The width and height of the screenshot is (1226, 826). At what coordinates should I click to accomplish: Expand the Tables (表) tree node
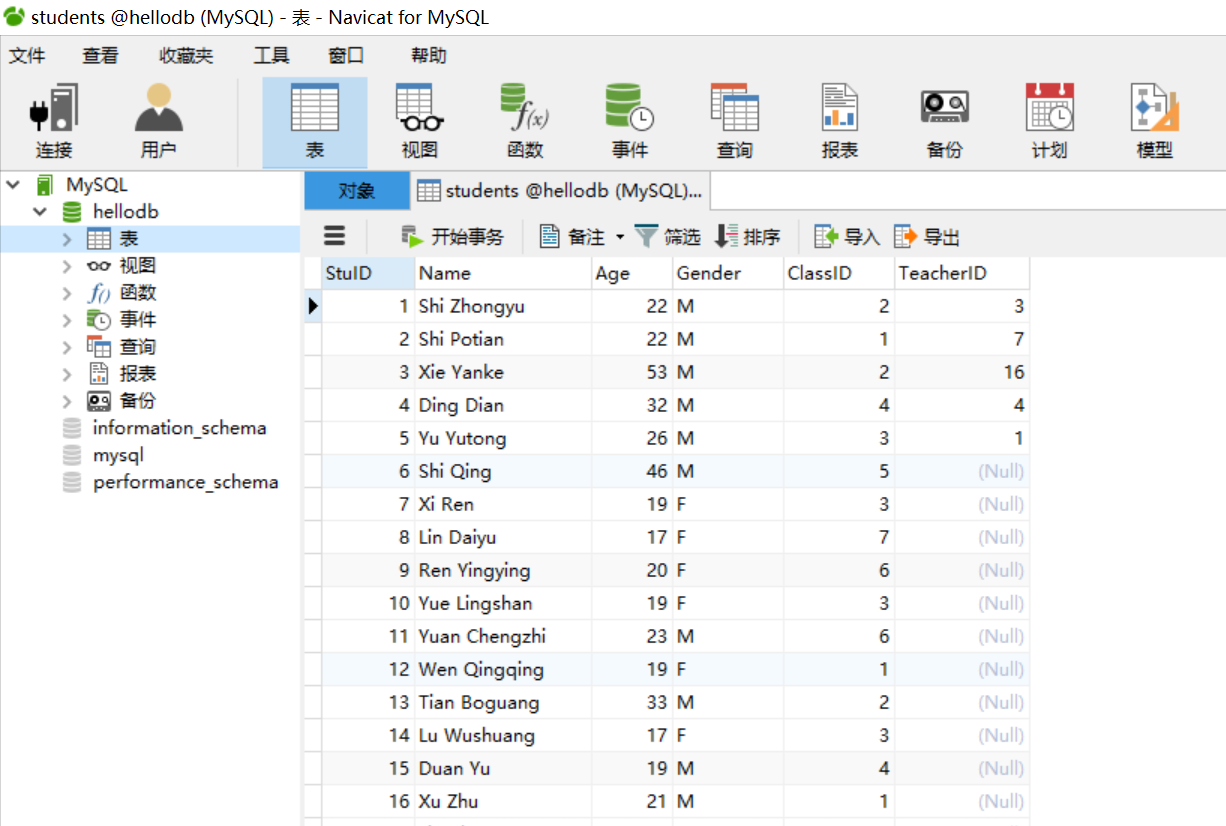coord(67,239)
